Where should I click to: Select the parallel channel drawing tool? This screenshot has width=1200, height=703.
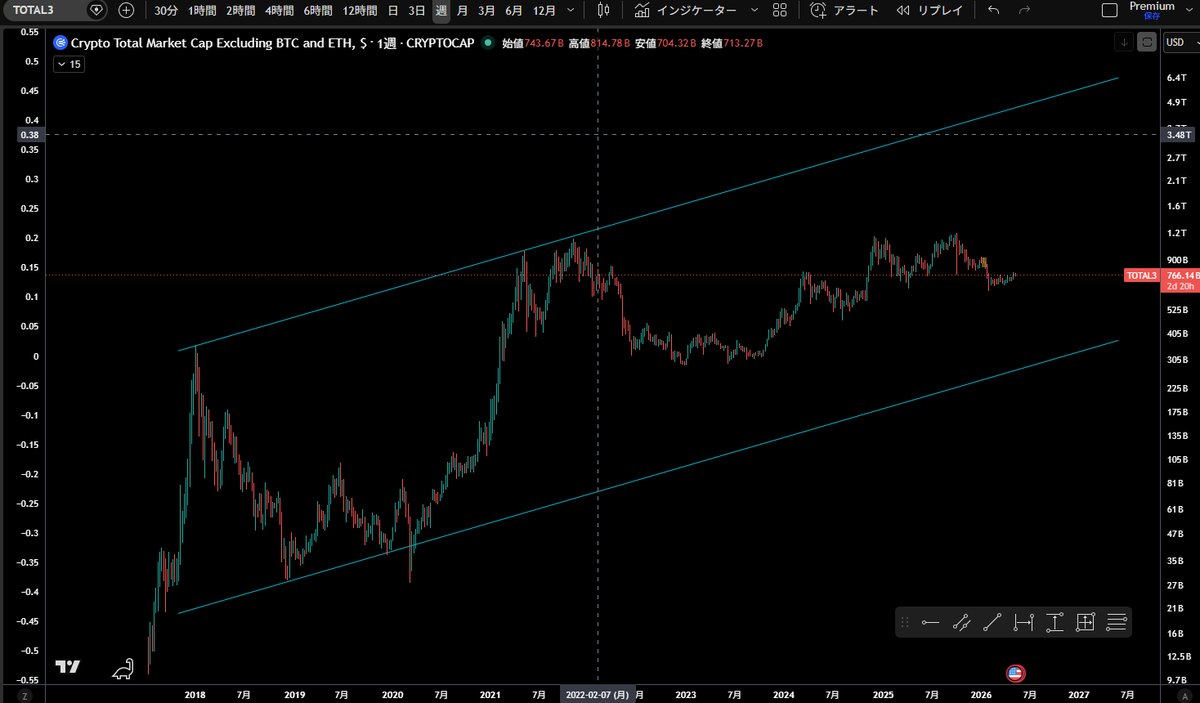(962, 623)
